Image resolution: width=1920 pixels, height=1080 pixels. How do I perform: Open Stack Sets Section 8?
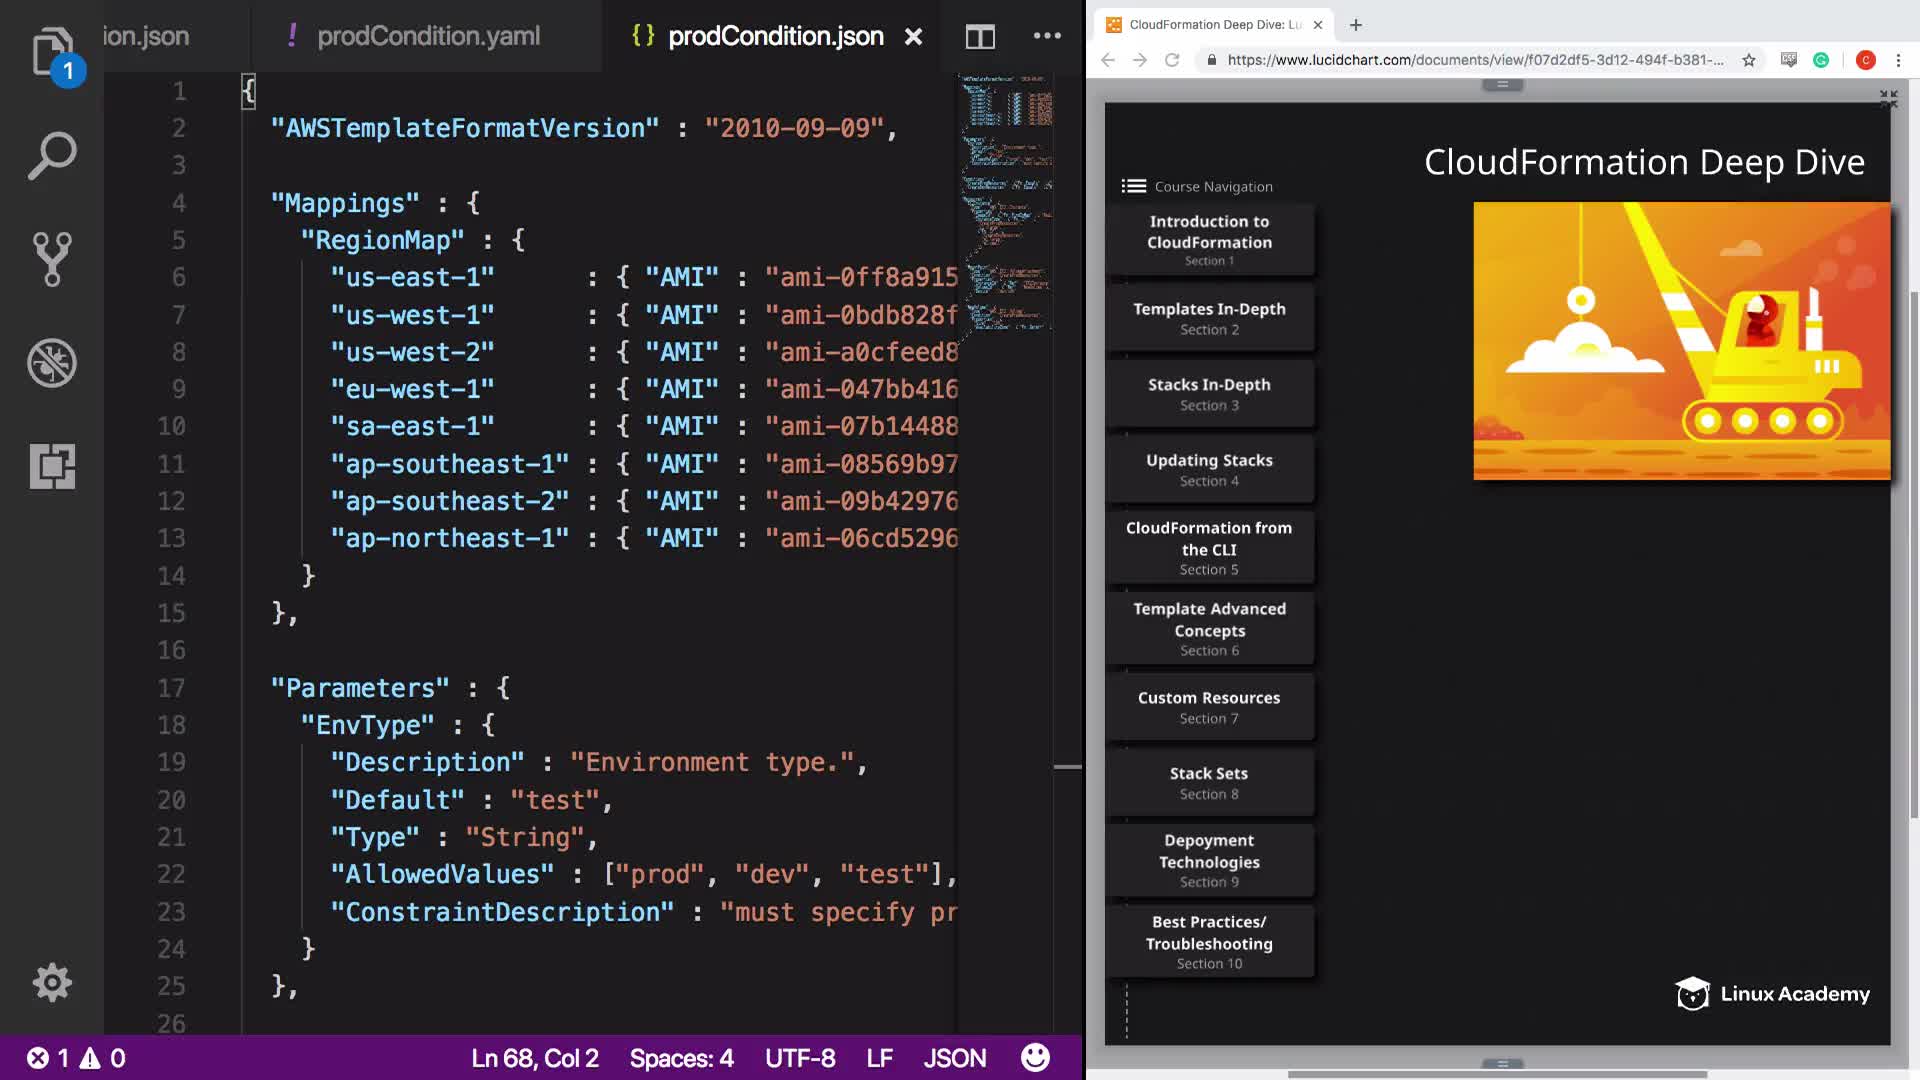click(x=1209, y=782)
